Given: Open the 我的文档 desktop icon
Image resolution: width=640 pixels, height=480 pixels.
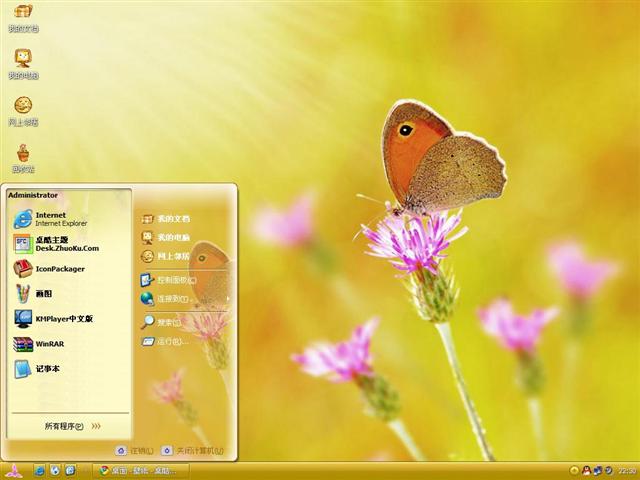Looking at the screenshot, I should (23, 18).
